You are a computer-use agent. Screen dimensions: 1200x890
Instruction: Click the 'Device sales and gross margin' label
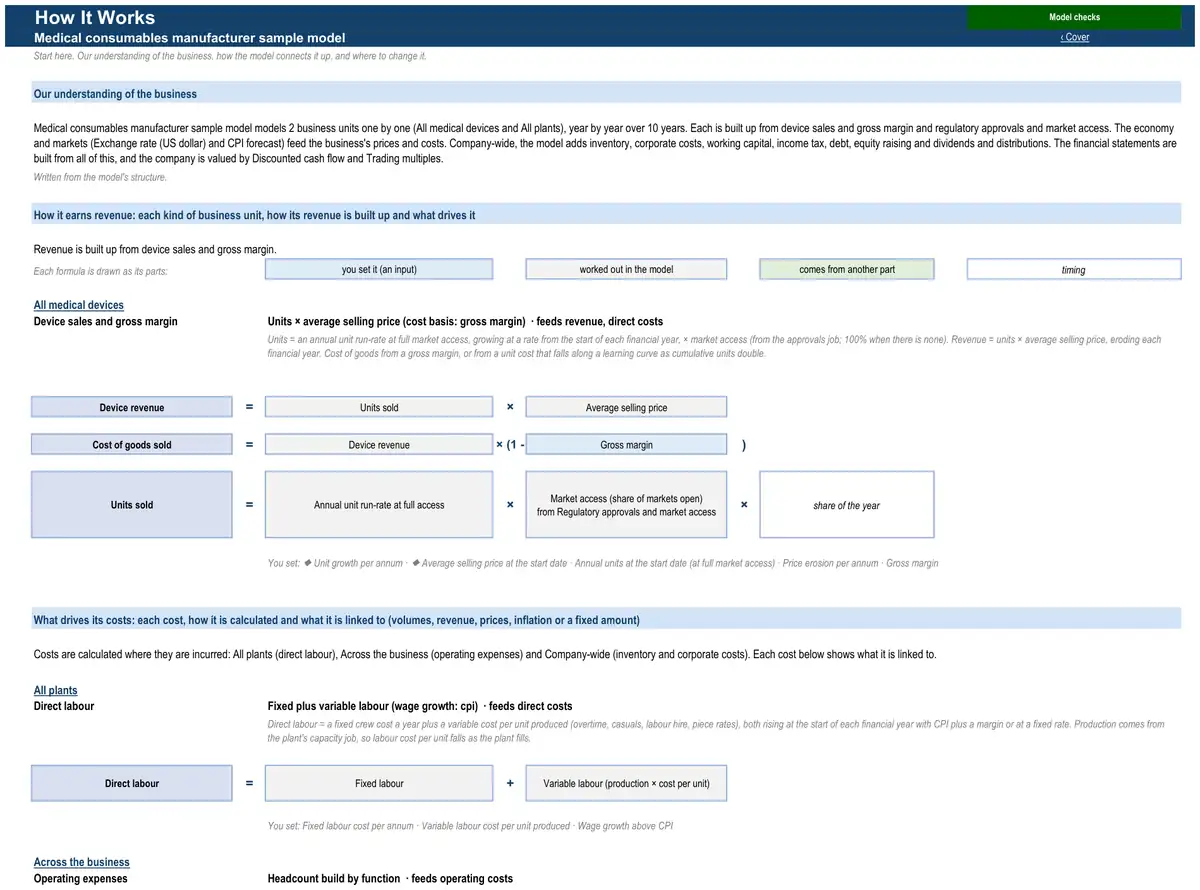[106, 321]
